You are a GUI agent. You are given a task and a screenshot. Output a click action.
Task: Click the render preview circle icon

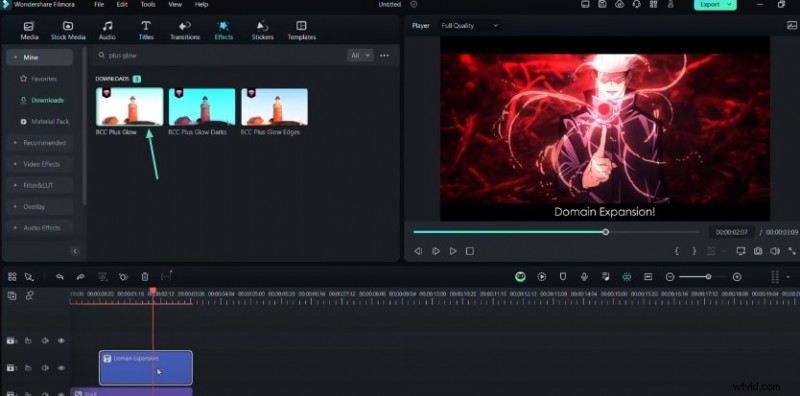point(541,277)
